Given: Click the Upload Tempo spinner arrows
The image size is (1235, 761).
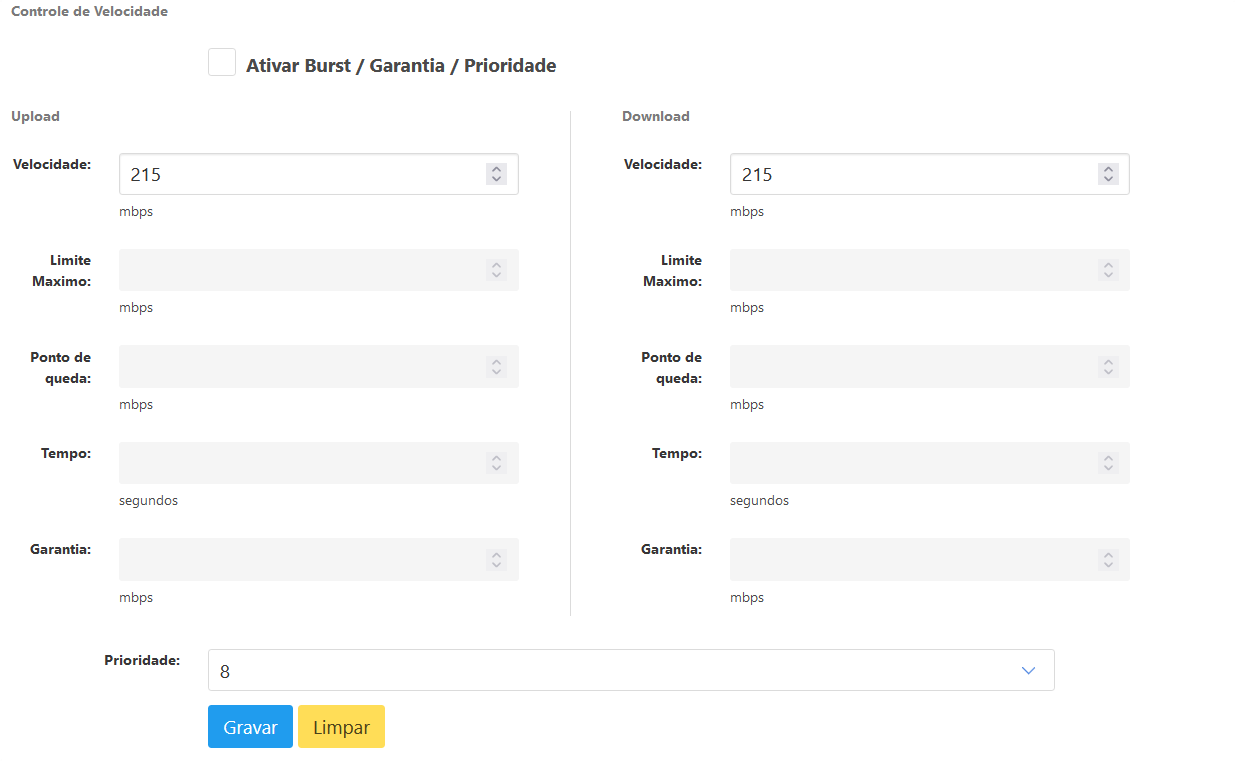Looking at the screenshot, I should pos(496,463).
